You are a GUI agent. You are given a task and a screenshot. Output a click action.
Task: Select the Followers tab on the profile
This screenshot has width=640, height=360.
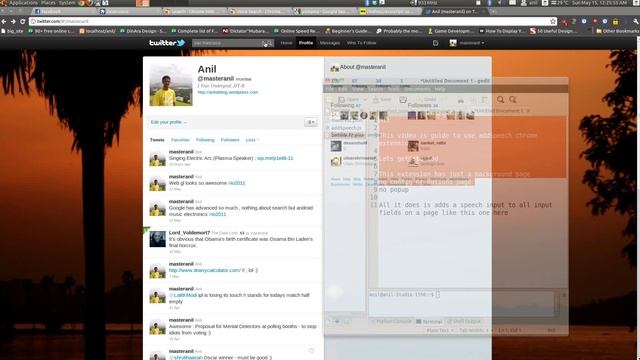(230, 140)
